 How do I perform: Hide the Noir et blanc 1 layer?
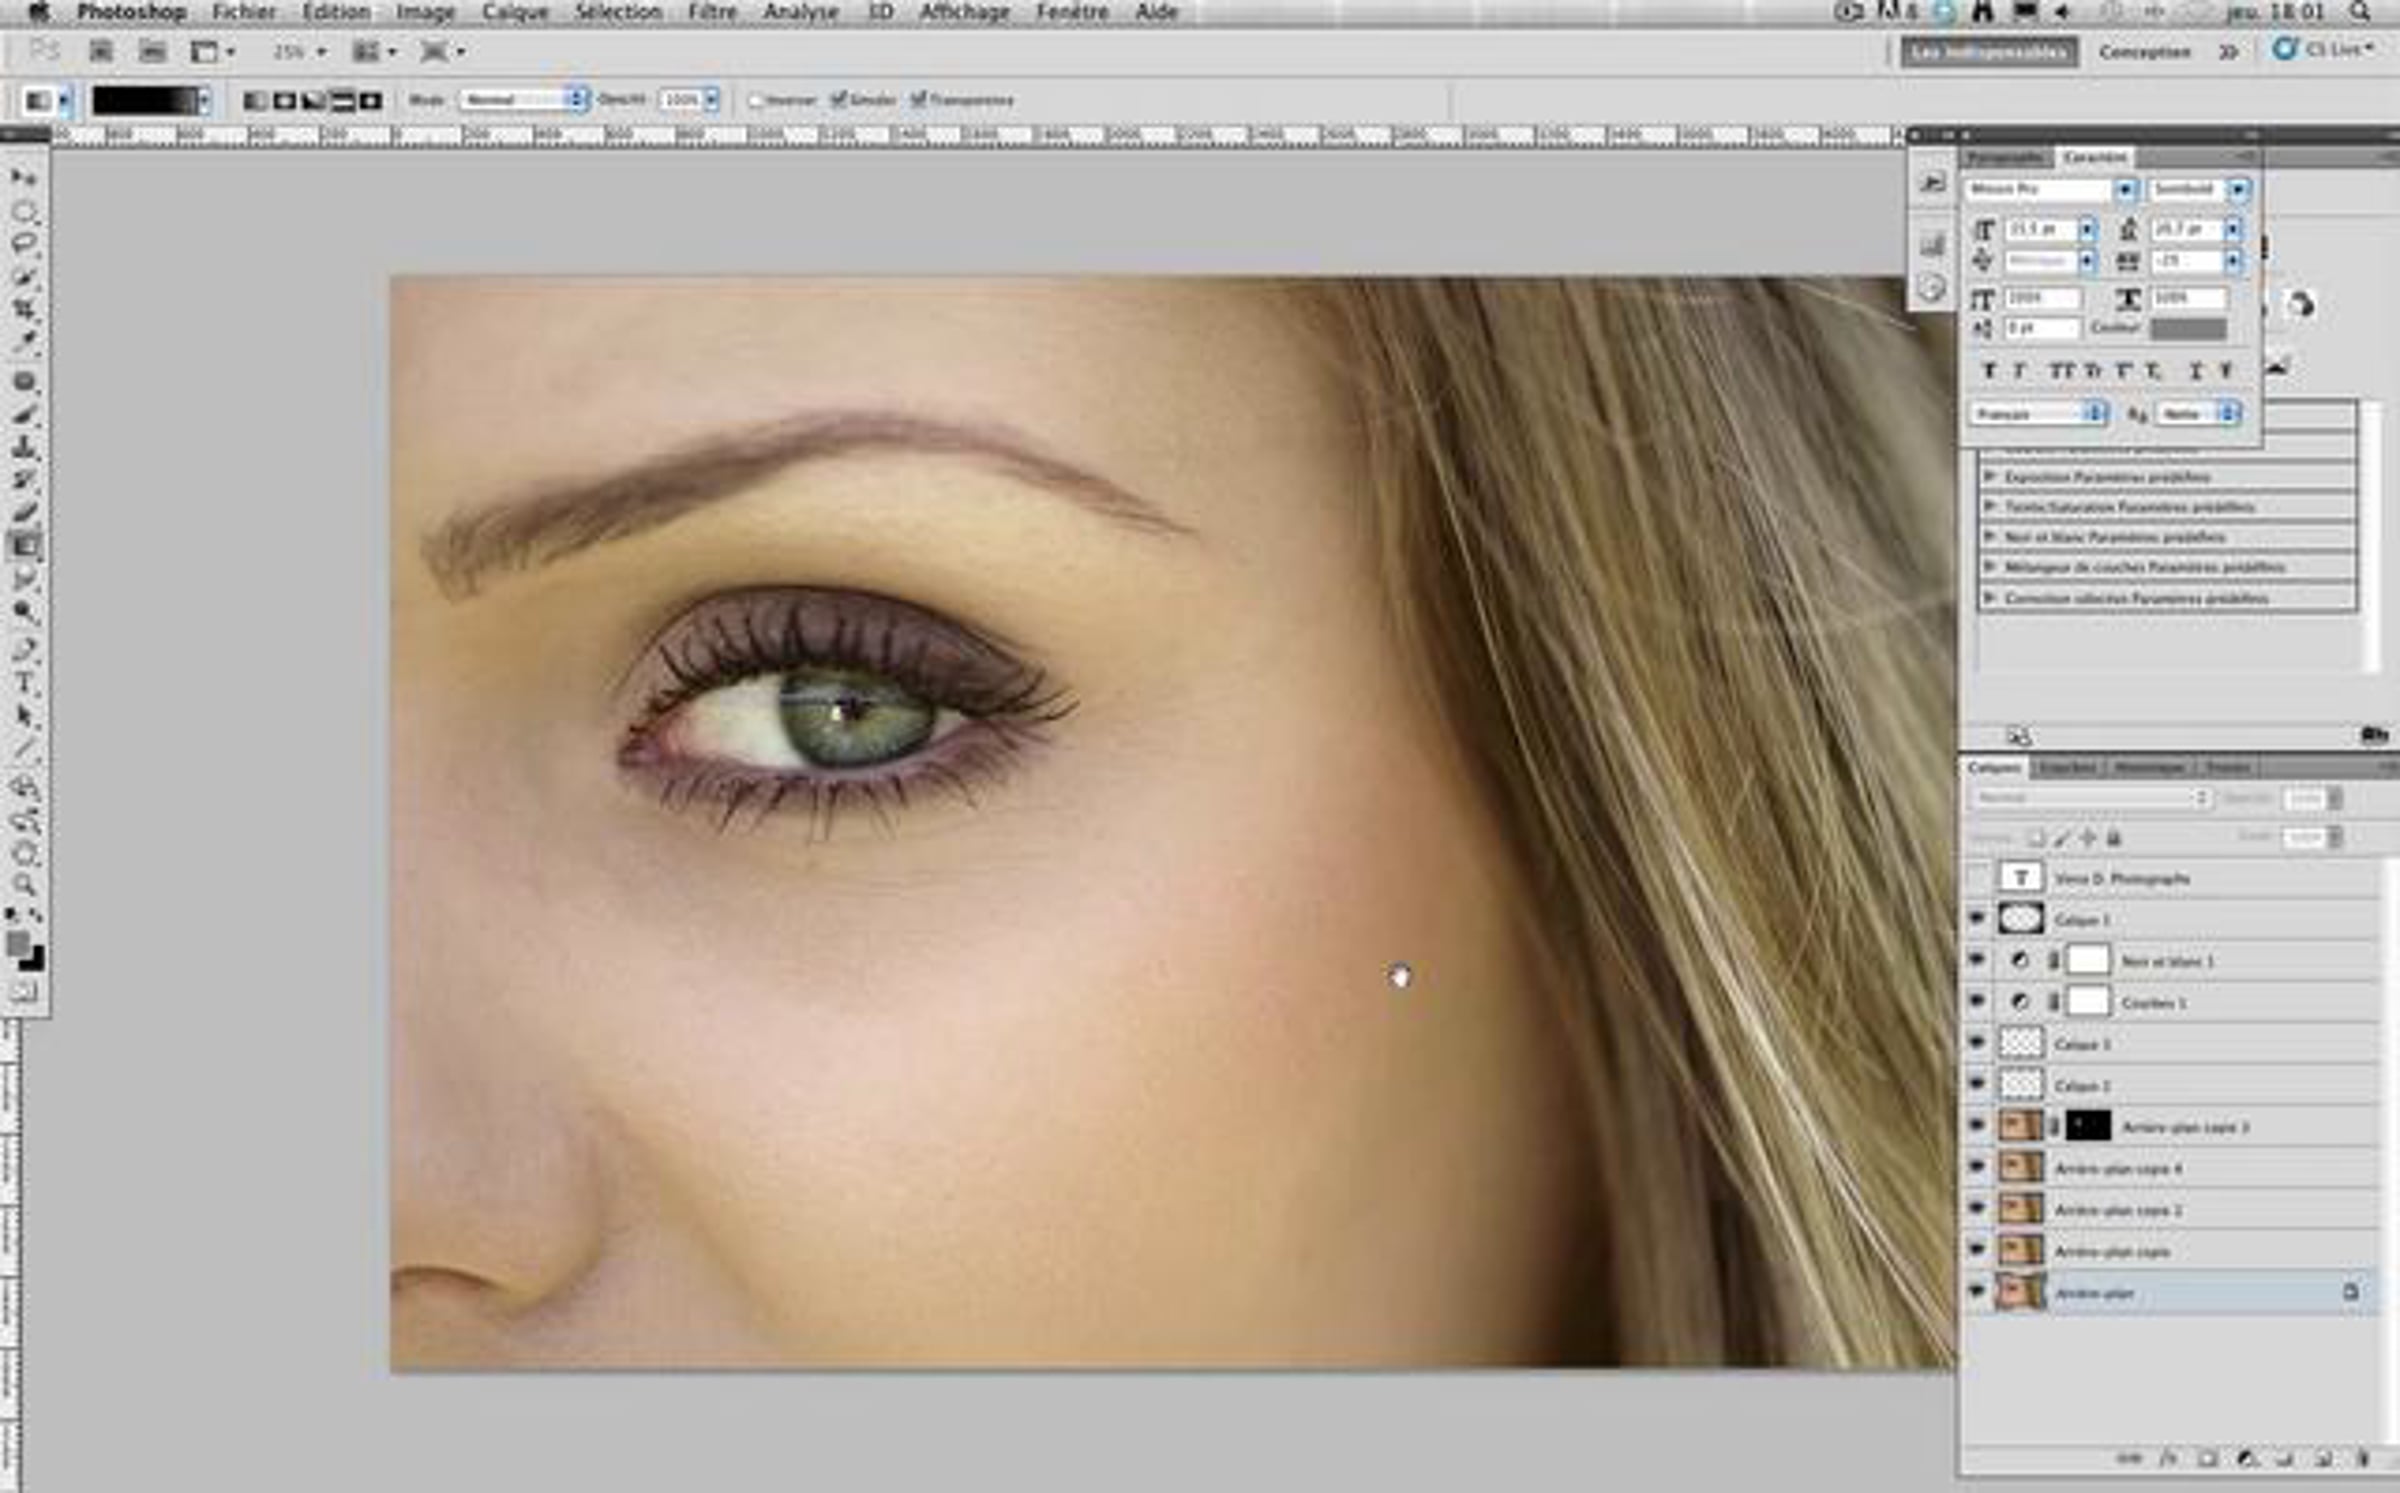1977,960
